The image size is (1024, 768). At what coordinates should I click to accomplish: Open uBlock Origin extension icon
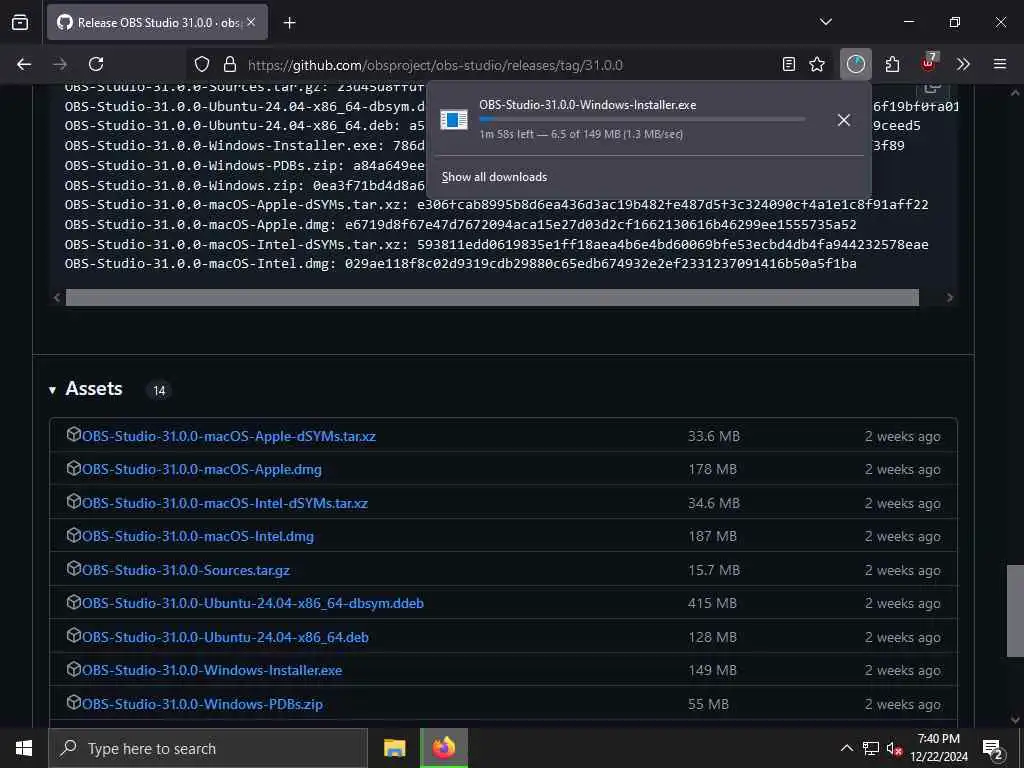[x=929, y=63]
